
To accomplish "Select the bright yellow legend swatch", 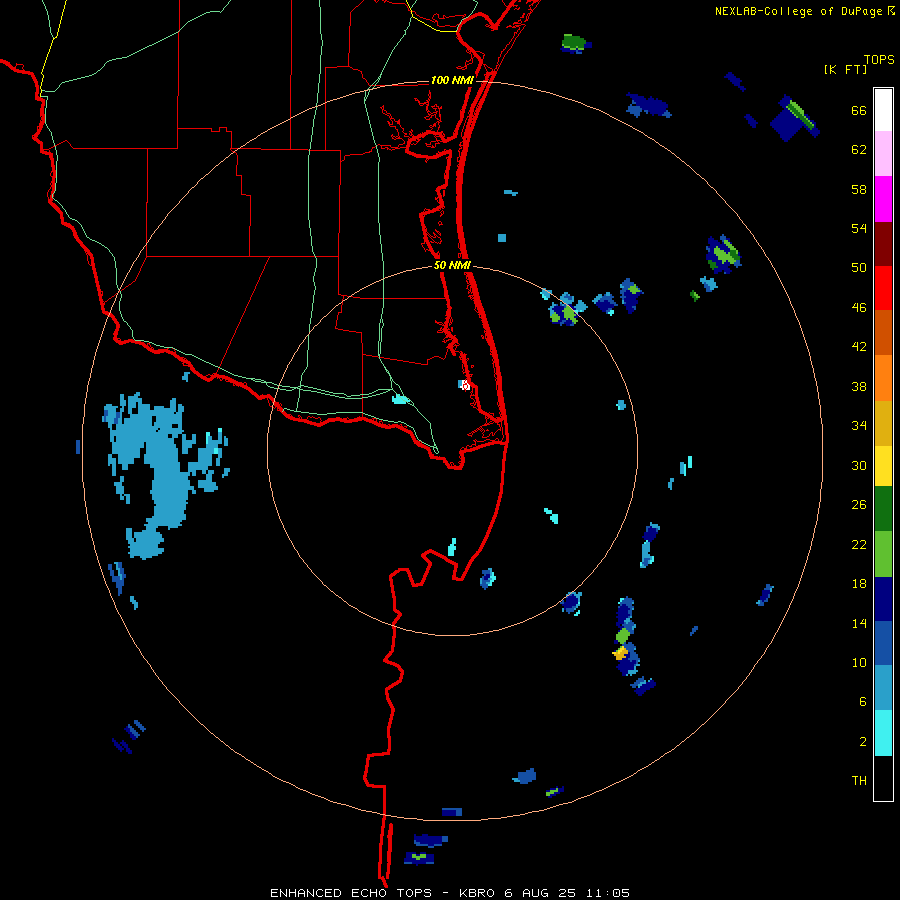I will pyautogui.click(x=883, y=466).
